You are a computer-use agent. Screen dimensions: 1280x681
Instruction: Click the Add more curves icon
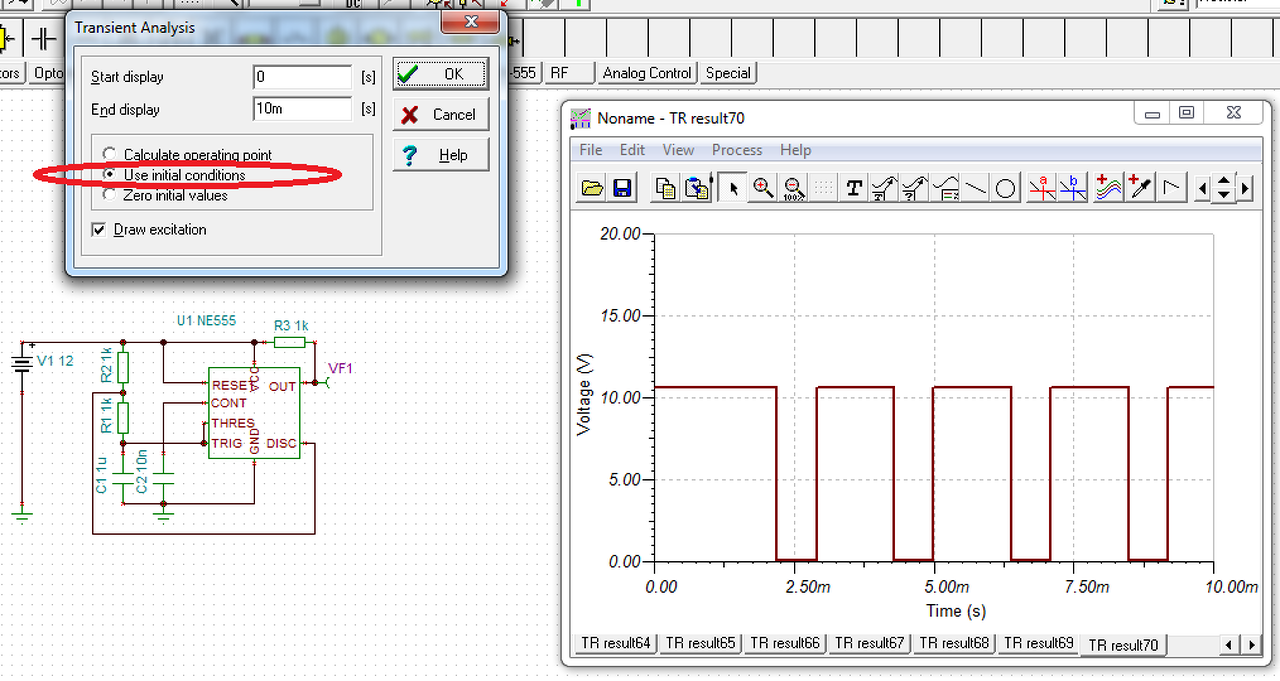[1109, 188]
